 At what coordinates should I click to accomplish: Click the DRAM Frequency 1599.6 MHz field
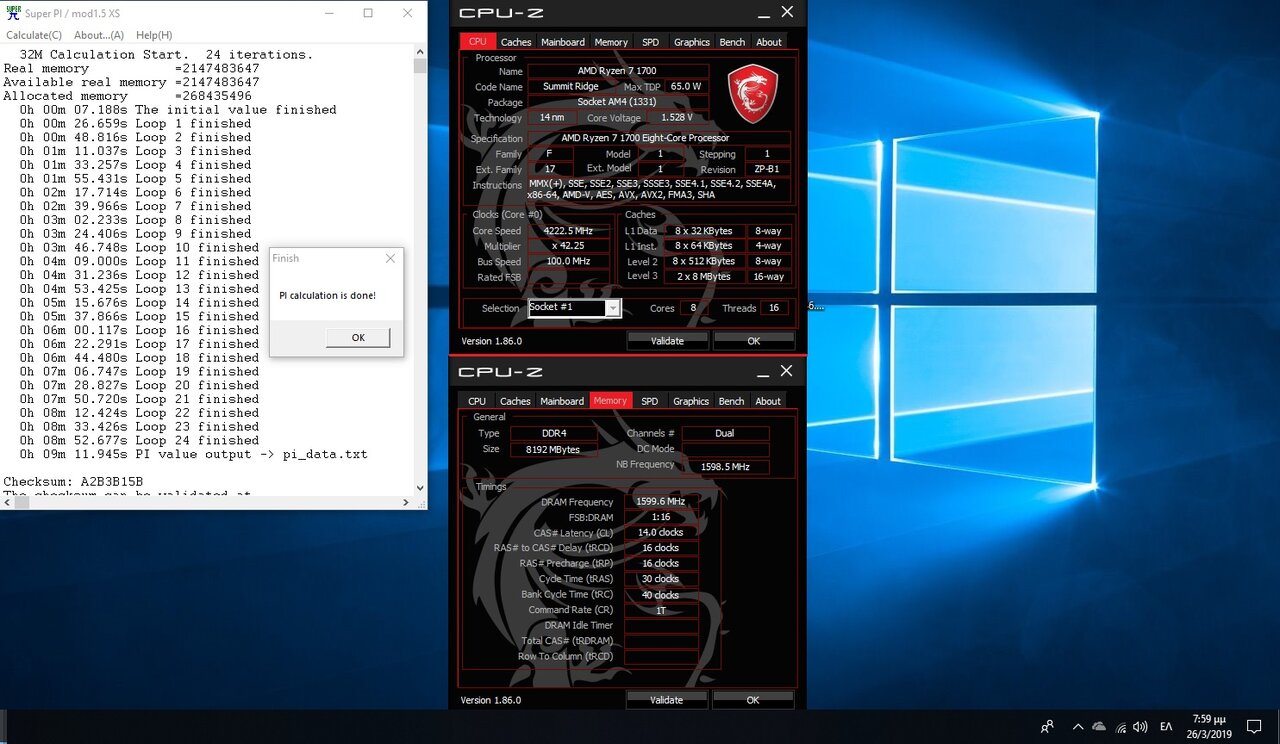(x=661, y=502)
